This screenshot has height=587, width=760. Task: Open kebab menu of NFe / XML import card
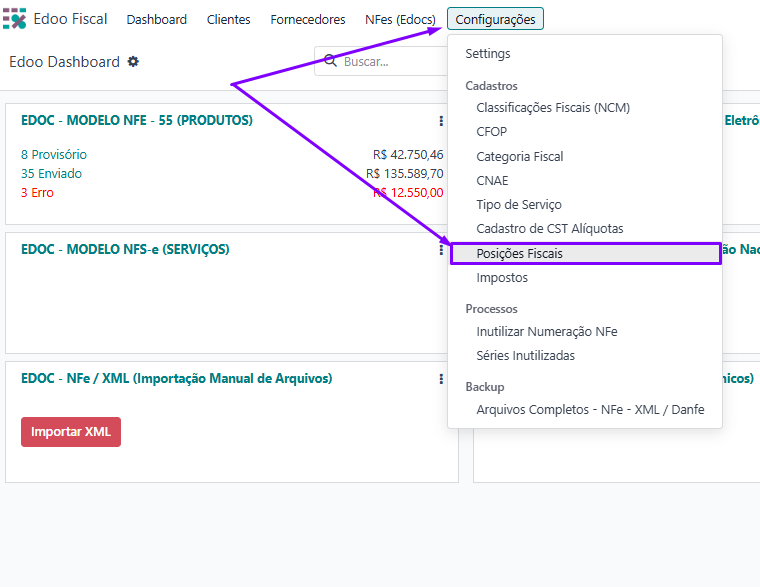[x=441, y=379]
